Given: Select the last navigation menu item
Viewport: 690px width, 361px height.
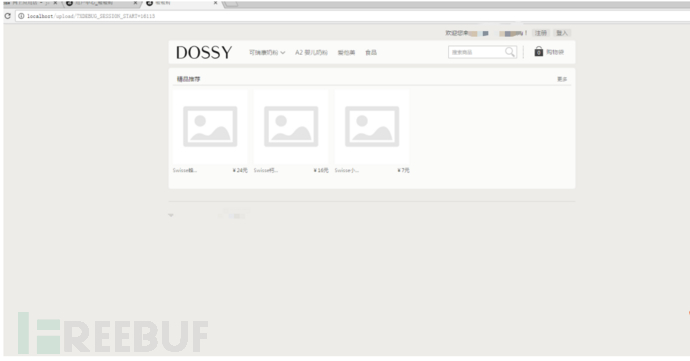Looking at the screenshot, I should click(371, 52).
